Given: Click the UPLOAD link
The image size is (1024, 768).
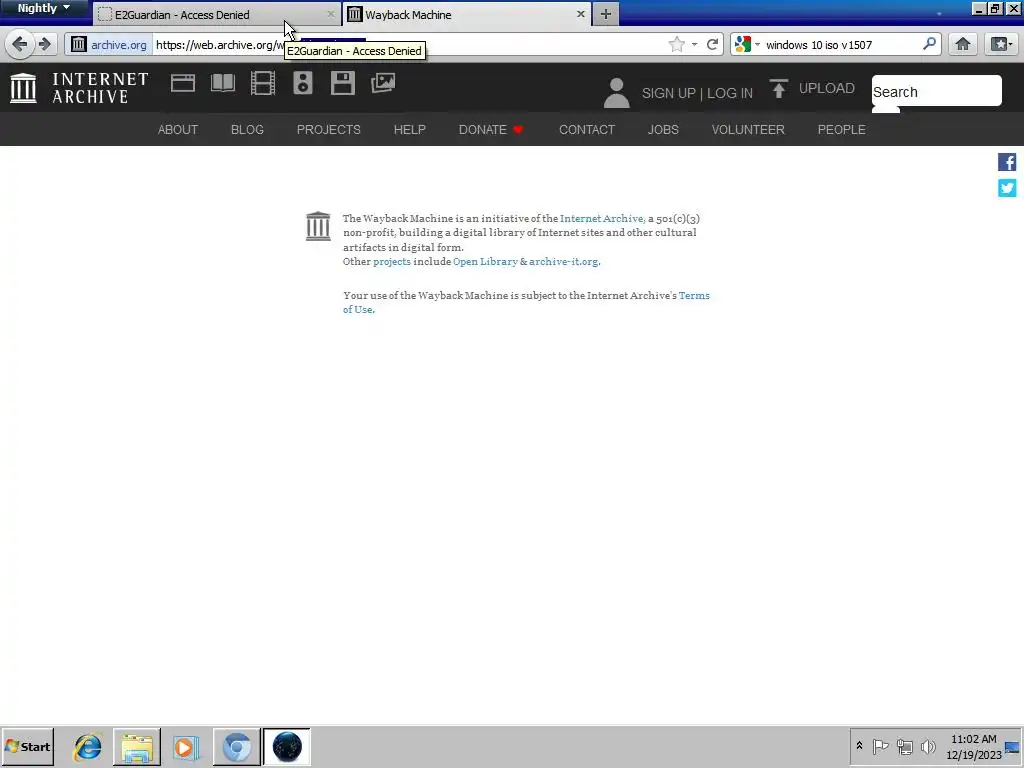Looking at the screenshot, I should (x=826, y=88).
